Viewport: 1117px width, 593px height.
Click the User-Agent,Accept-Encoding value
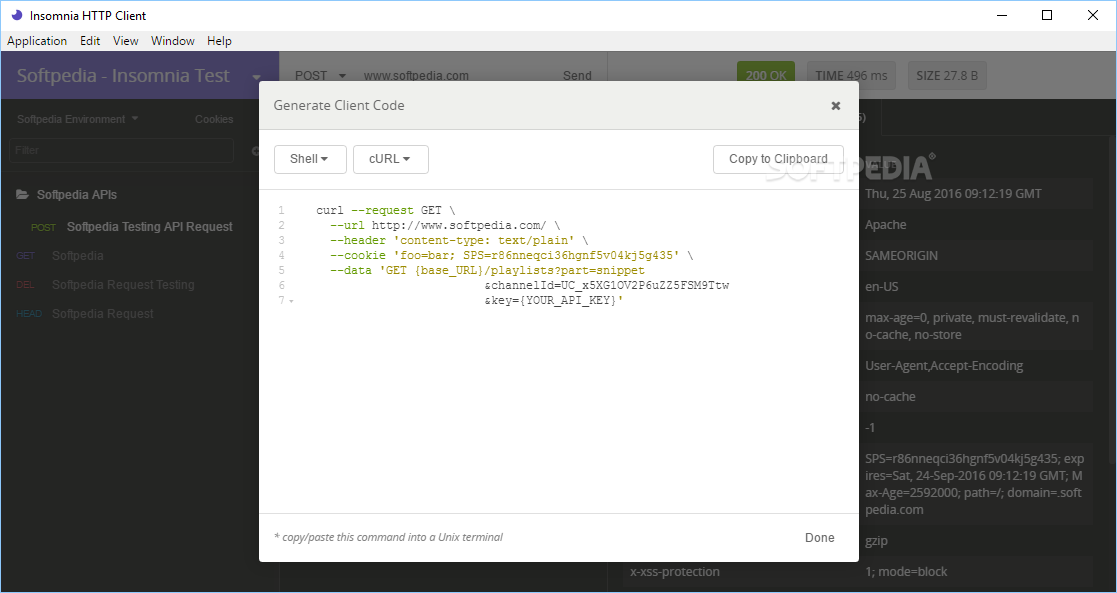(x=944, y=366)
